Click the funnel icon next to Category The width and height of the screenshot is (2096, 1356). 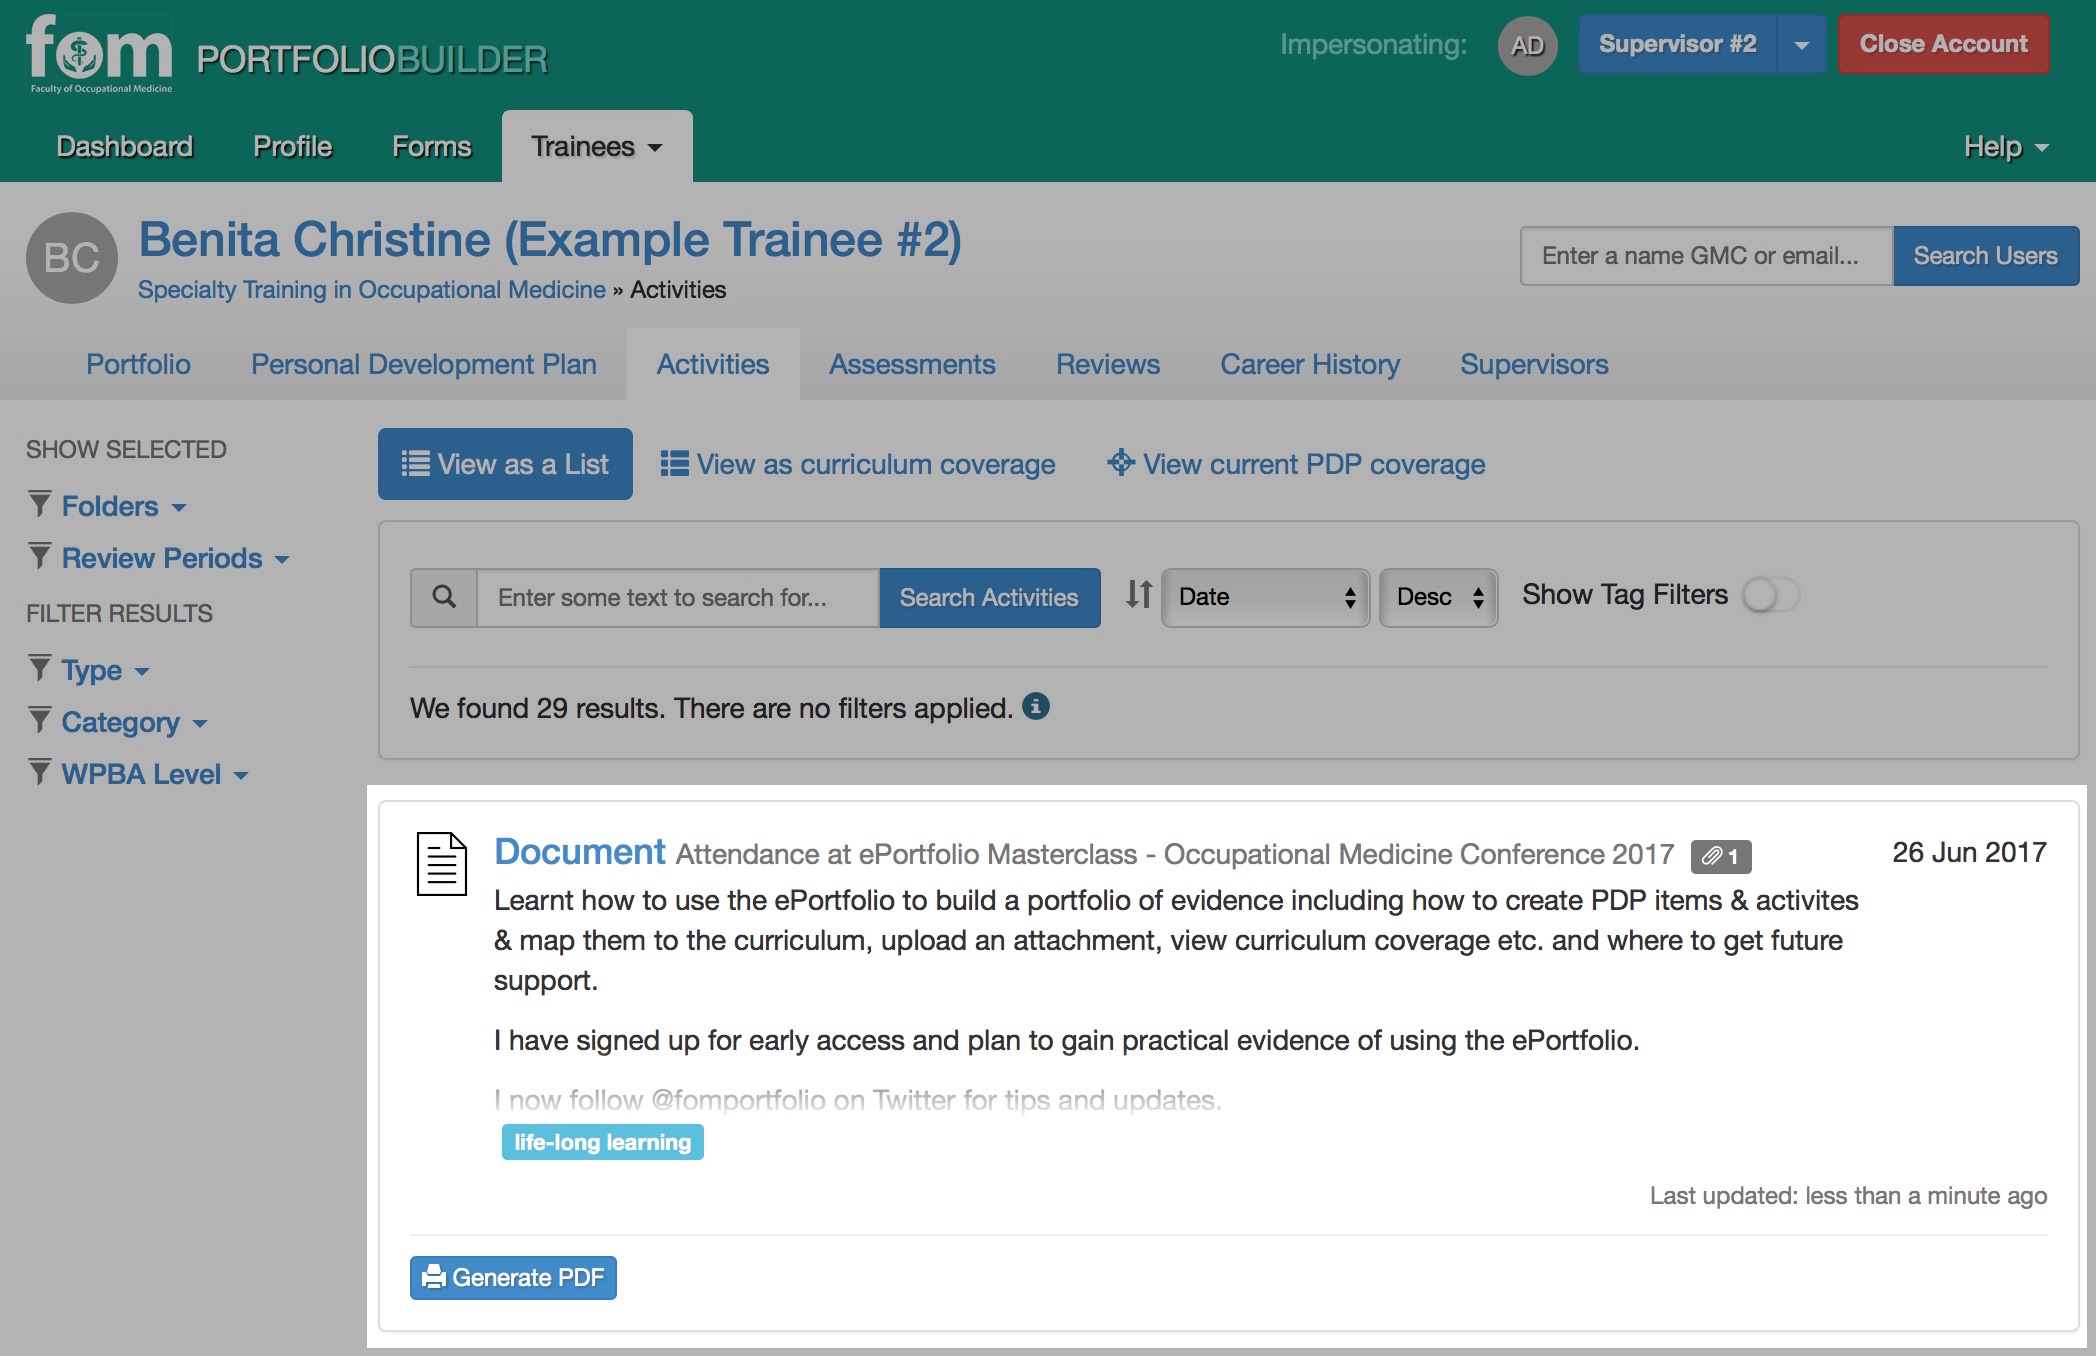39,720
